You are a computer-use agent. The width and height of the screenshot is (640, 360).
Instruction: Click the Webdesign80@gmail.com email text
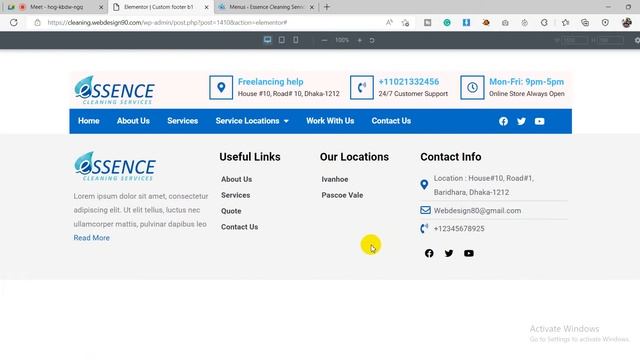(x=477, y=211)
